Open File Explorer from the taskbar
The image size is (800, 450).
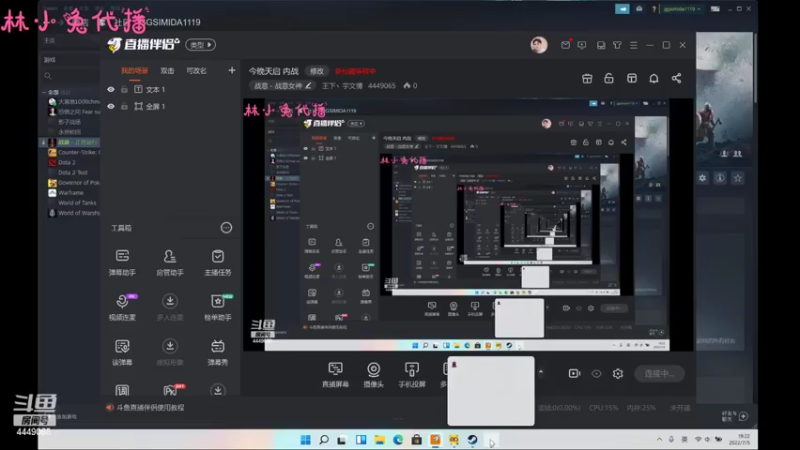(x=380, y=440)
